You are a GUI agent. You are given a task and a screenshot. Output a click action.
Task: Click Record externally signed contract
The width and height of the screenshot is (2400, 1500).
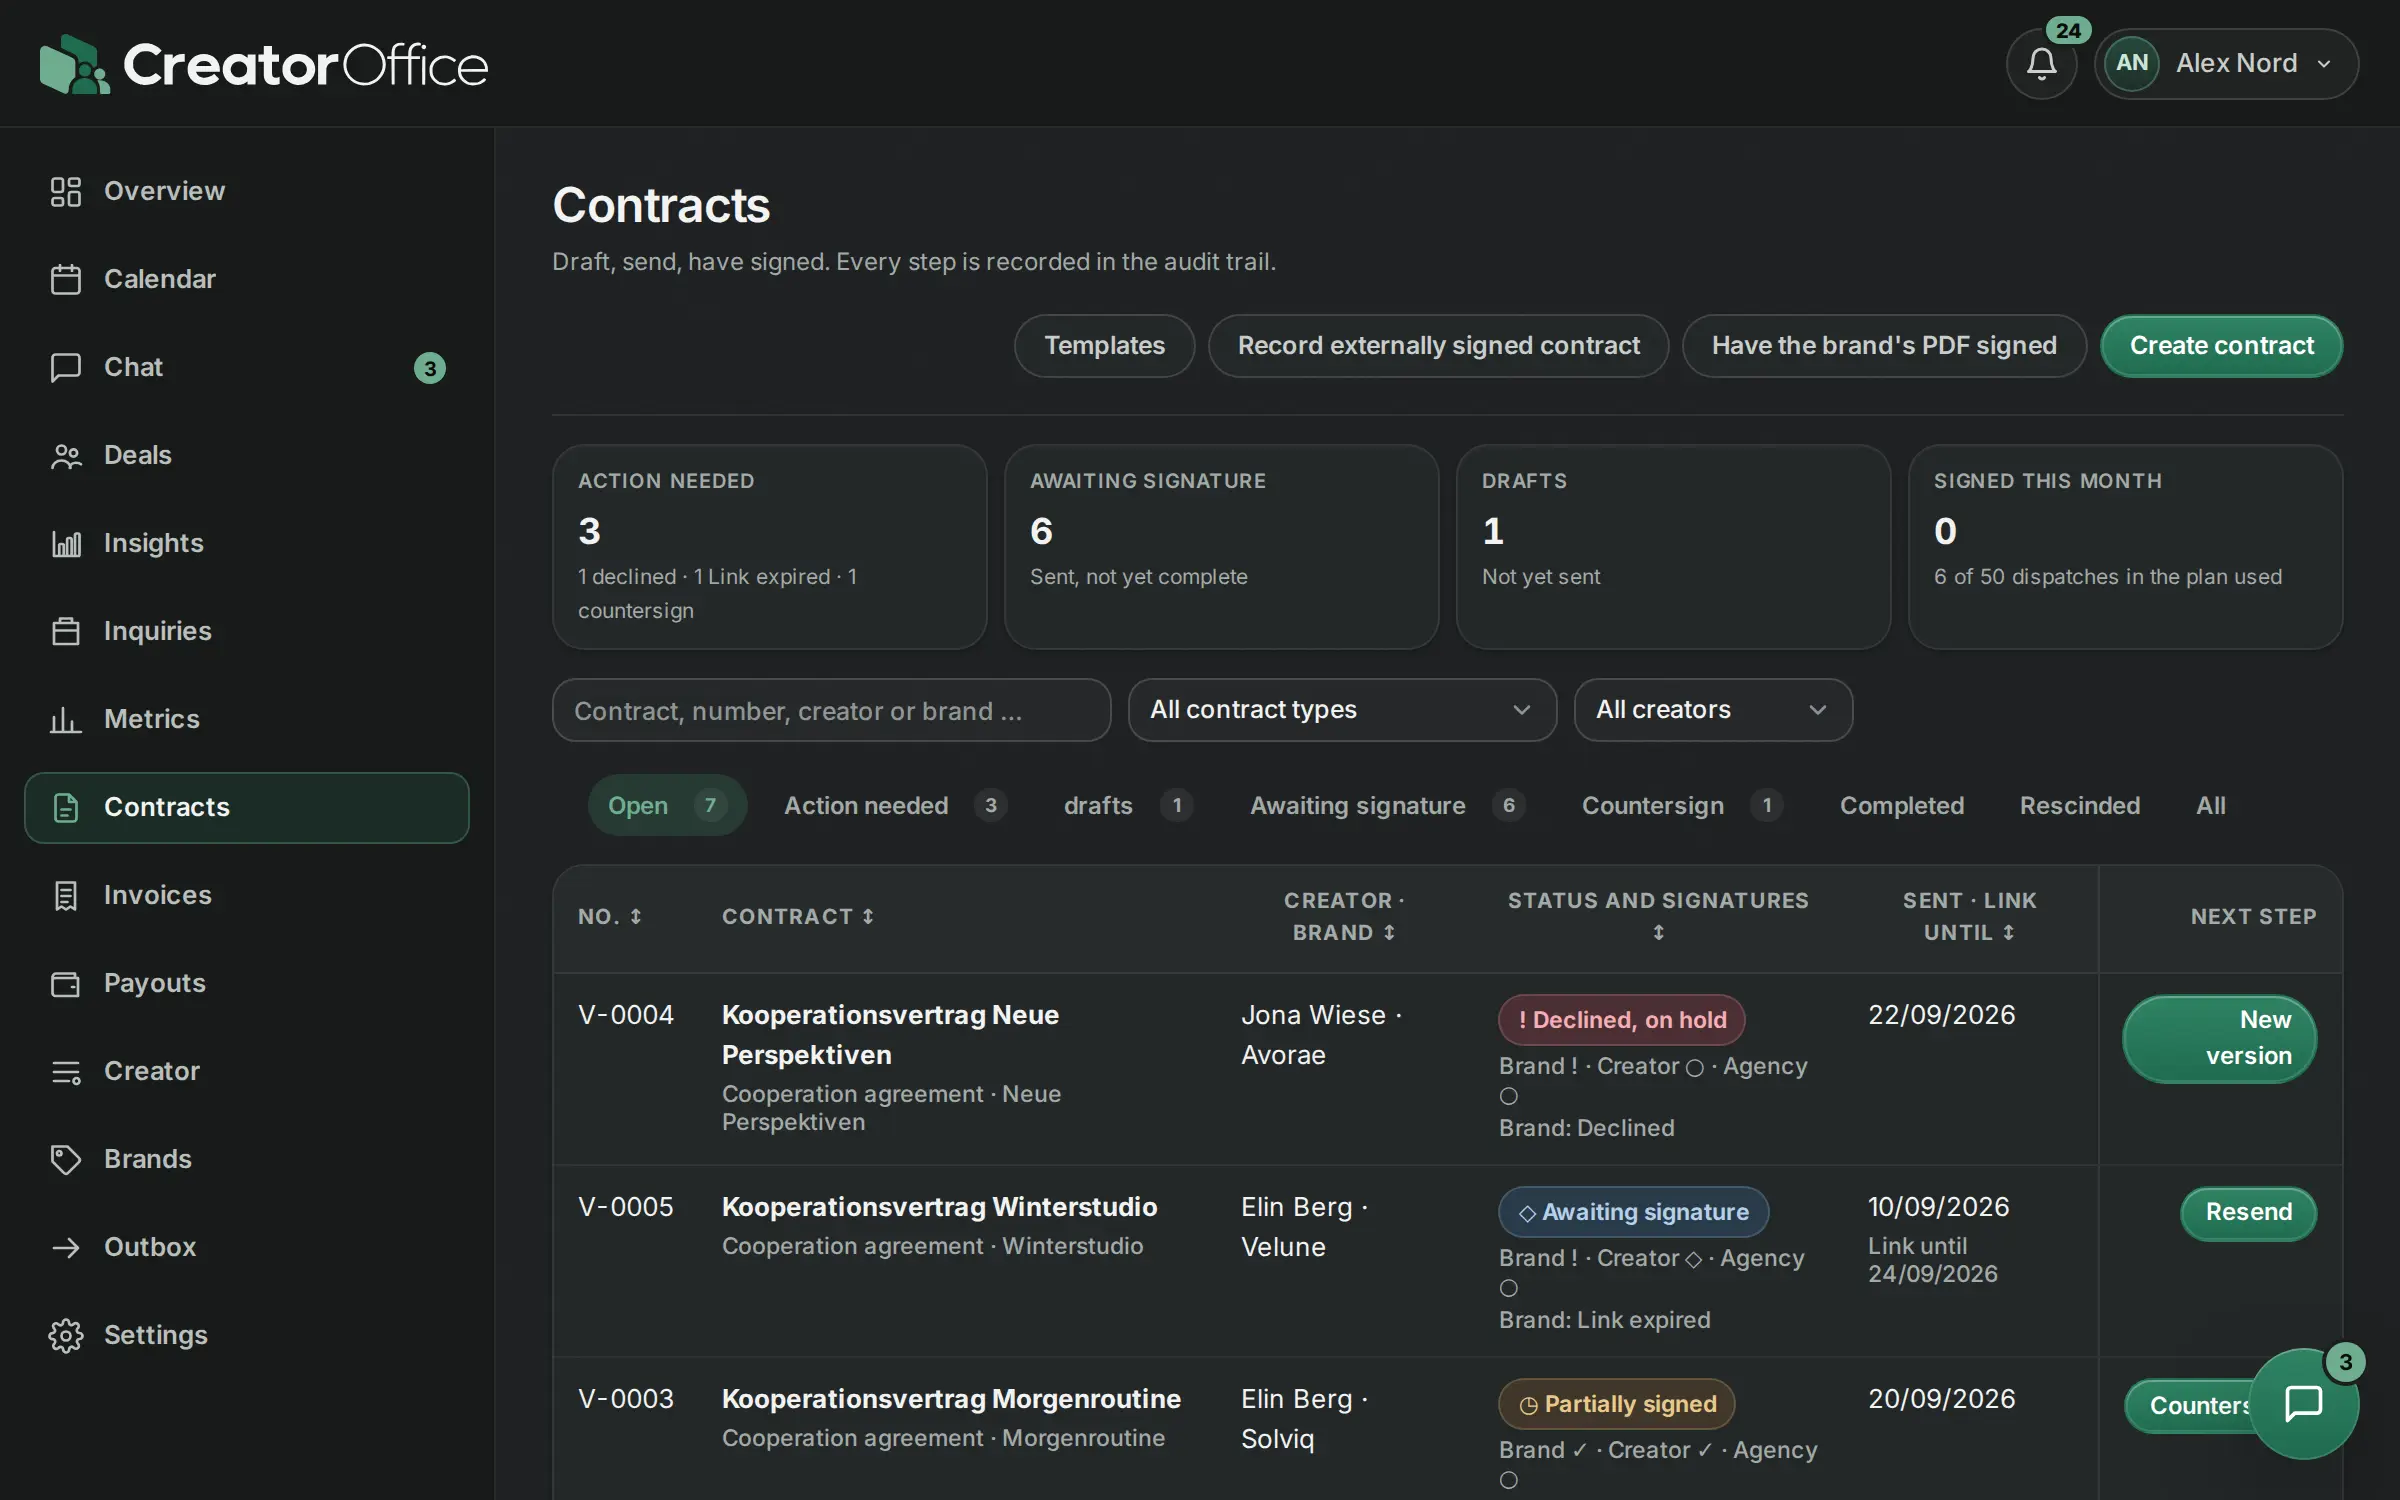(1438, 346)
